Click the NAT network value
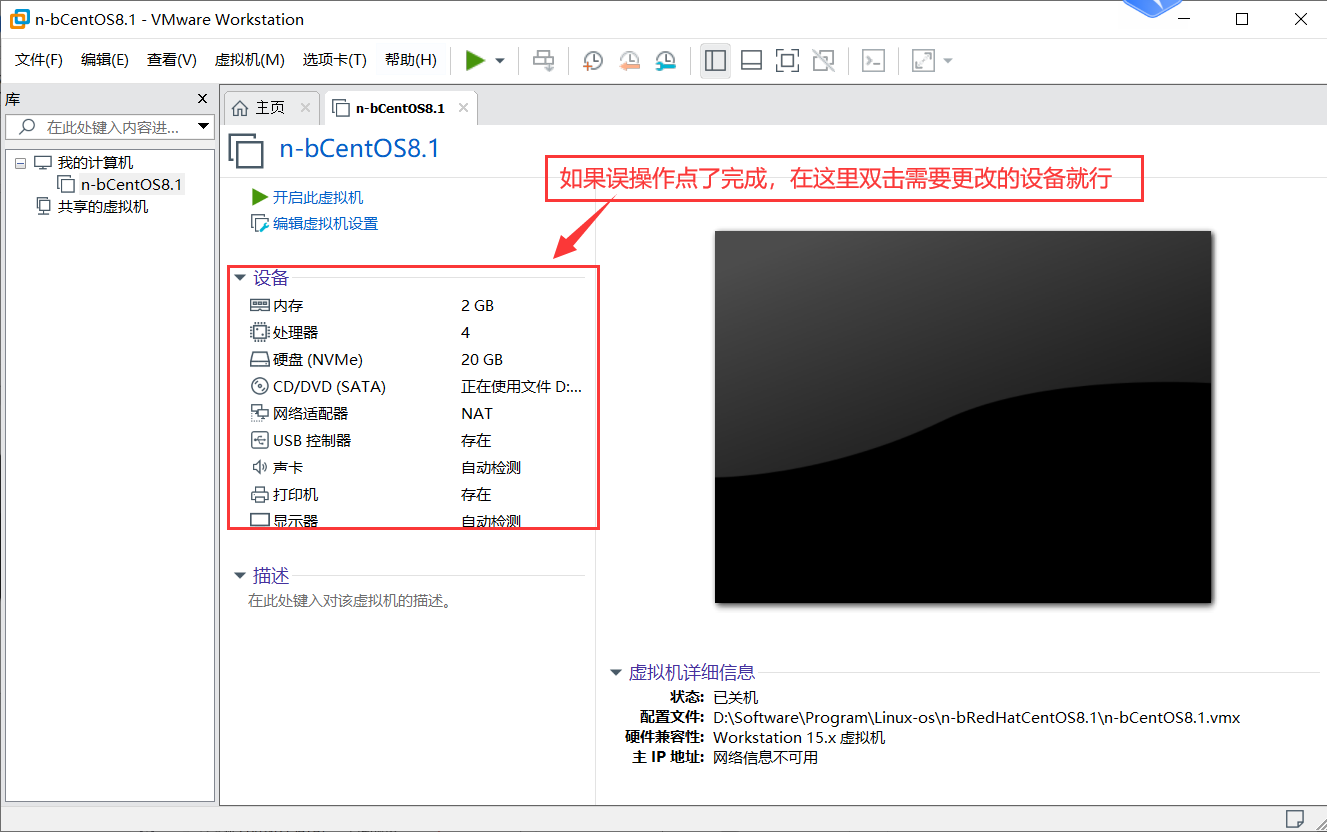The width and height of the screenshot is (1327, 832). pyautogui.click(x=477, y=413)
